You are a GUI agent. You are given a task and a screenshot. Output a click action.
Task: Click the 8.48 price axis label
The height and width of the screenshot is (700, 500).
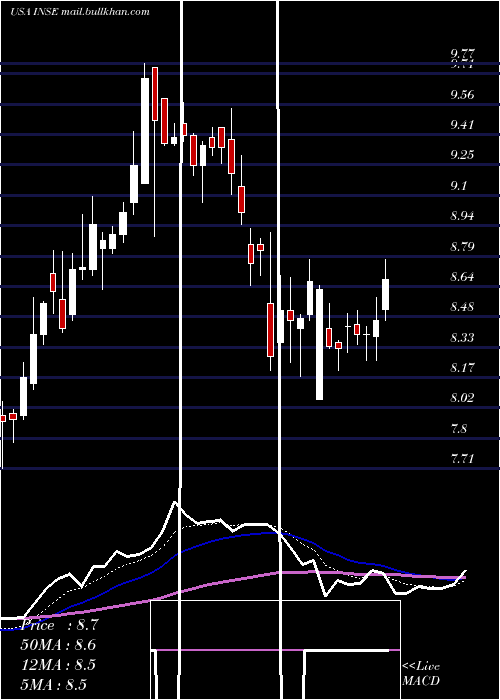(462, 307)
